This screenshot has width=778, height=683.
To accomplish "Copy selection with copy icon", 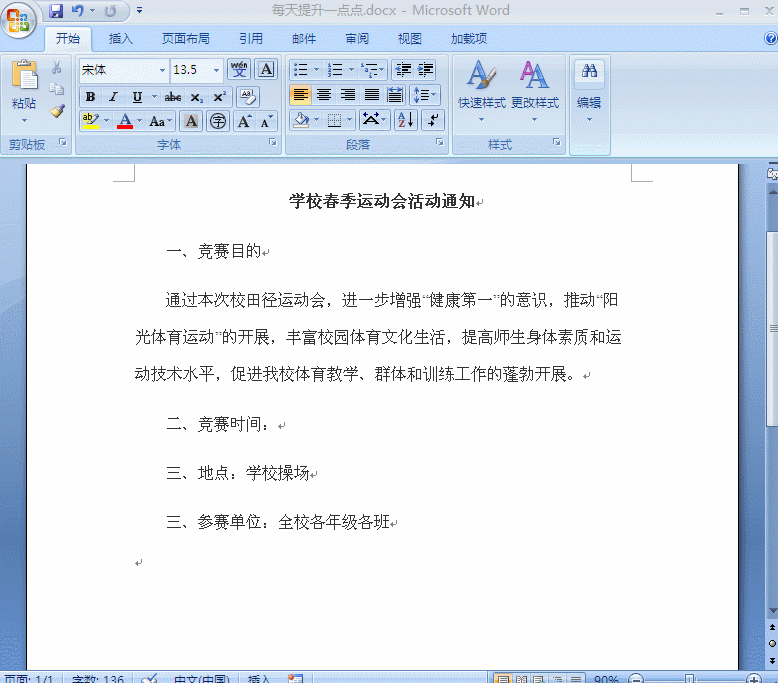I will pyautogui.click(x=57, y=89).
